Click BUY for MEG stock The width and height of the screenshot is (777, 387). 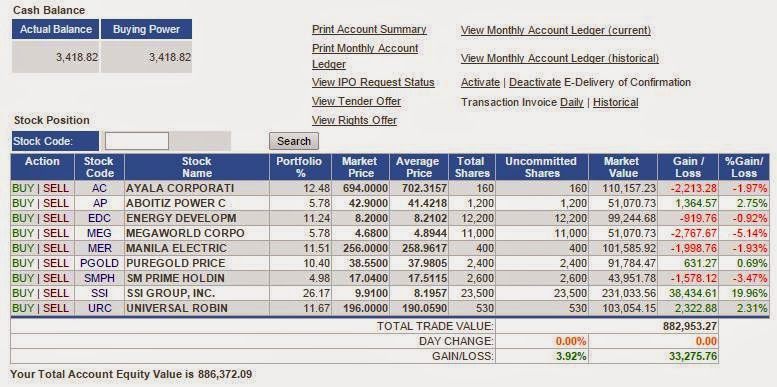coord(23,233)
